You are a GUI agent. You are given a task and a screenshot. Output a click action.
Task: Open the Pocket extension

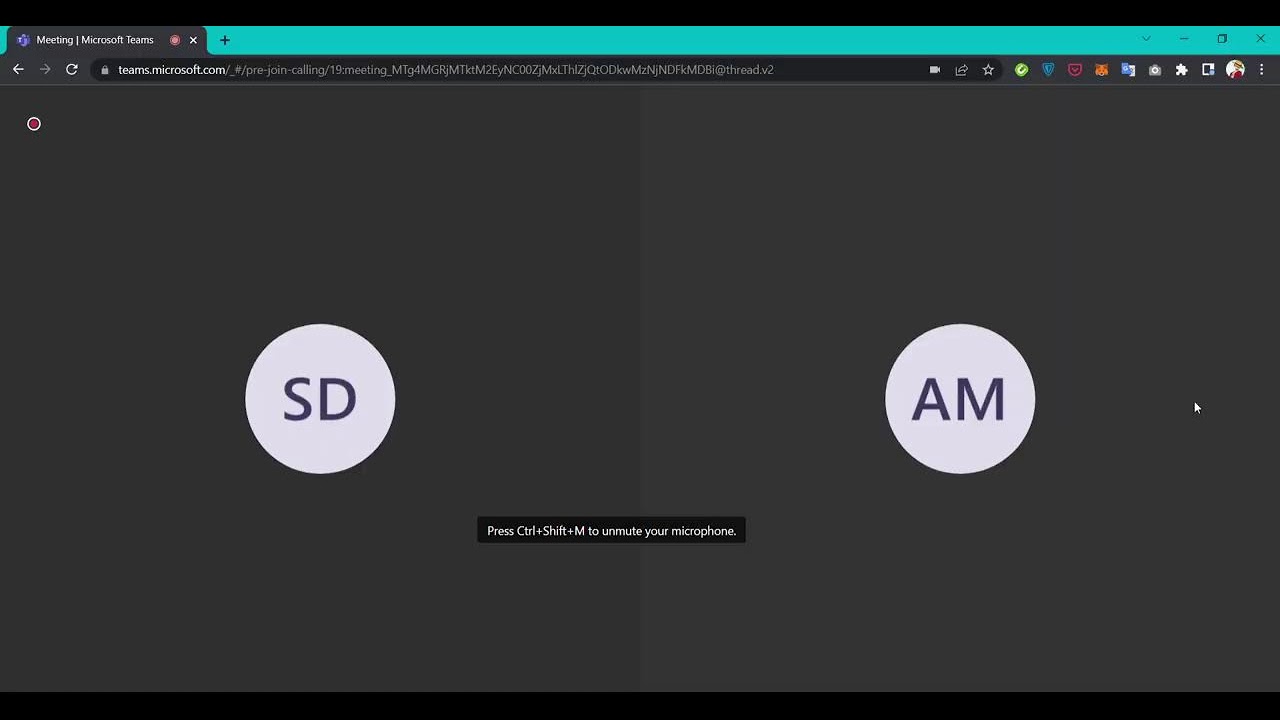(x=1075, y=70)
